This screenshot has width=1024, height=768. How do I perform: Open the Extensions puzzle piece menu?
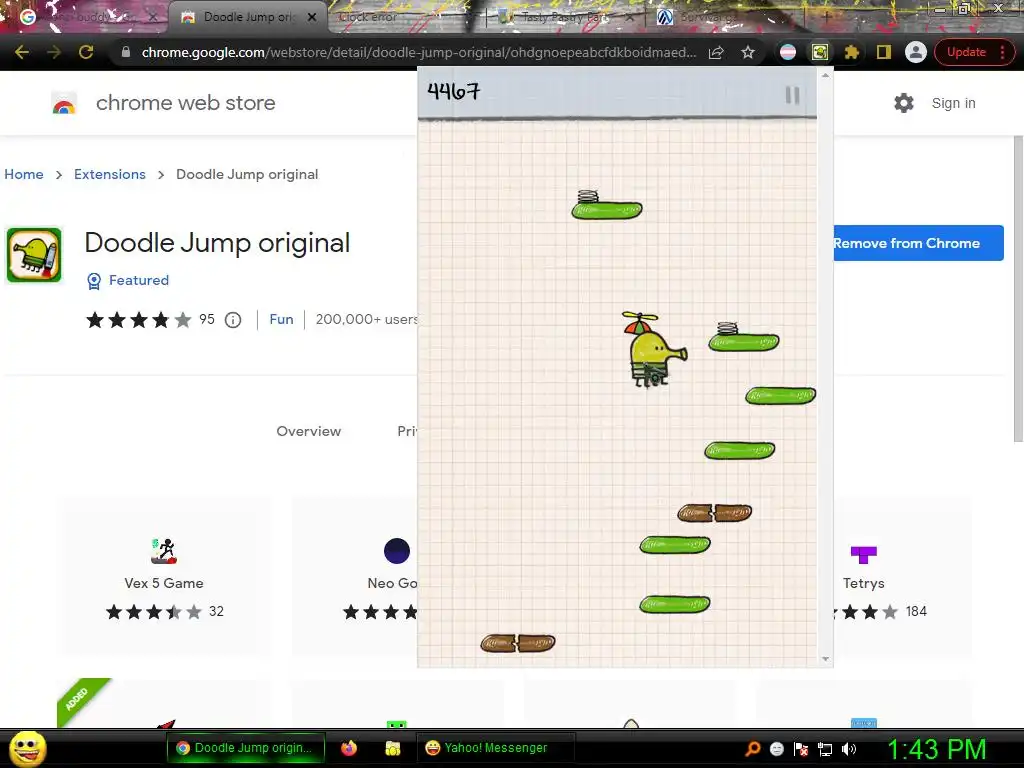[852, 52]
